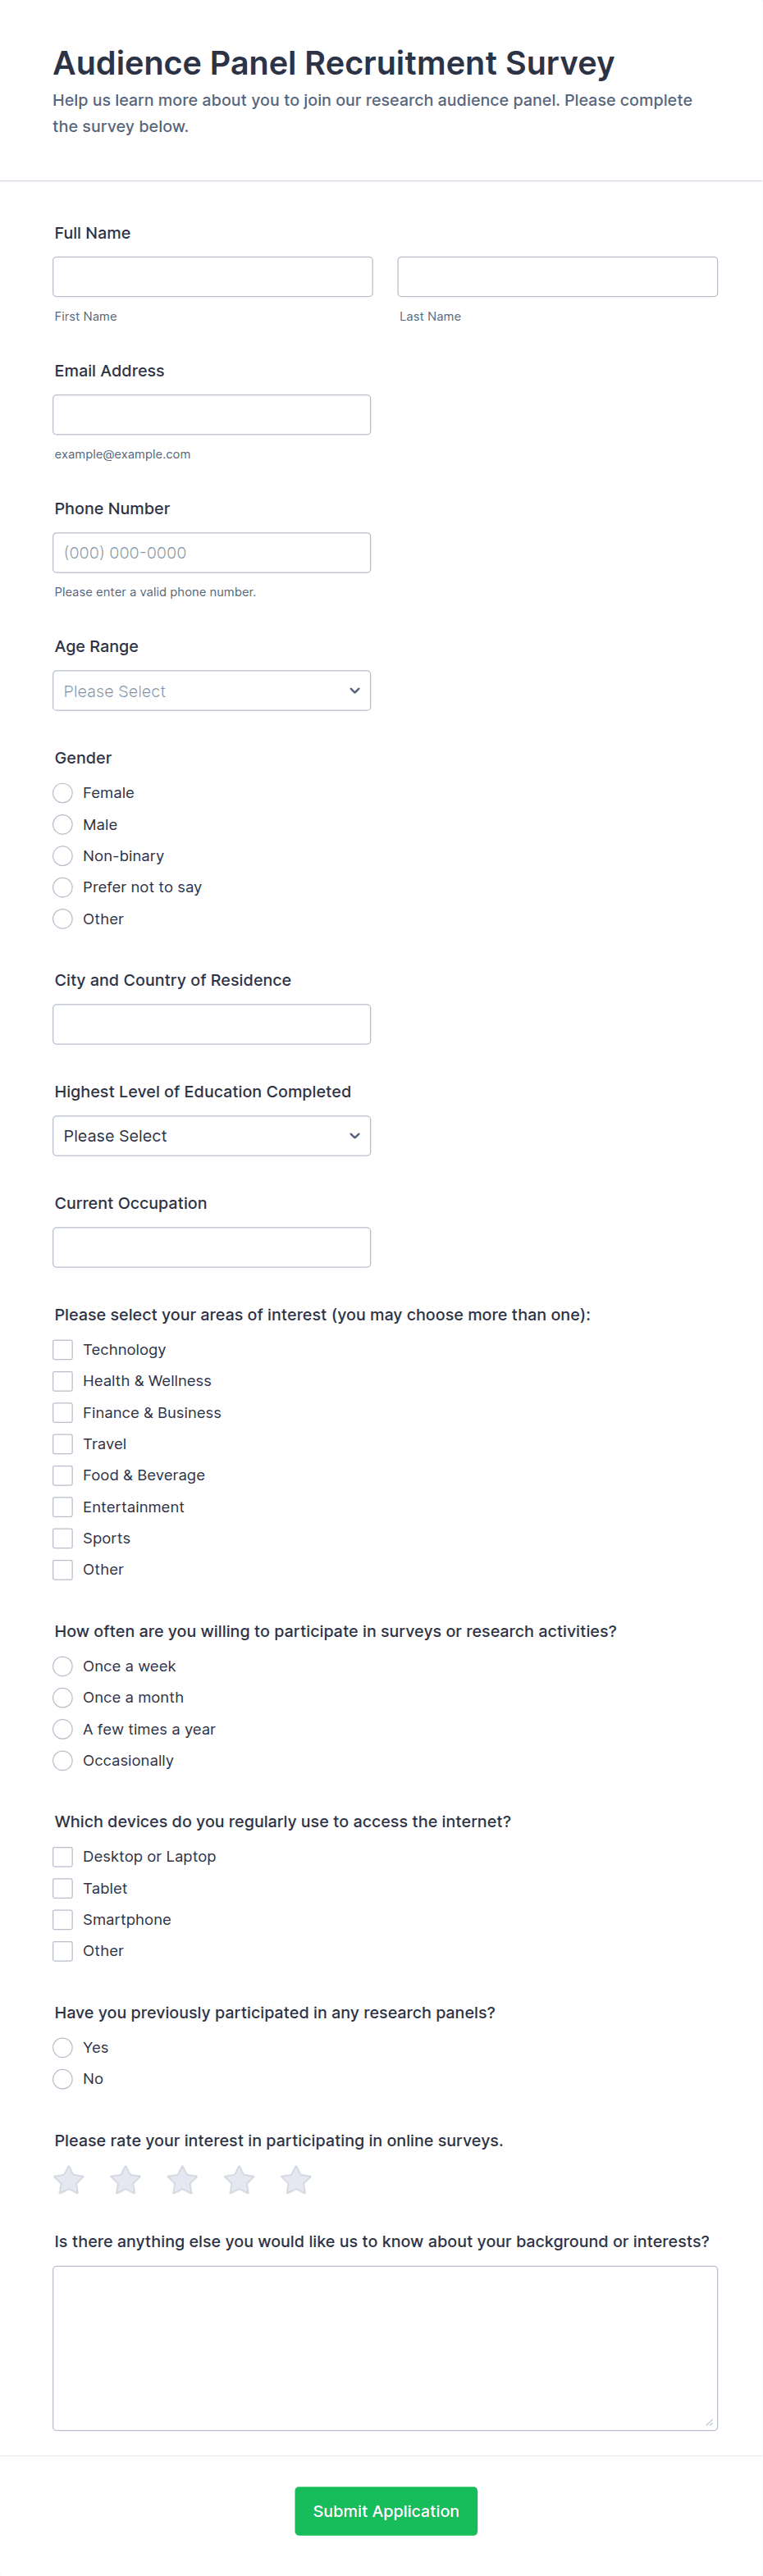
Task: Select Yes for previous research panels
Action: [63, 2047]
